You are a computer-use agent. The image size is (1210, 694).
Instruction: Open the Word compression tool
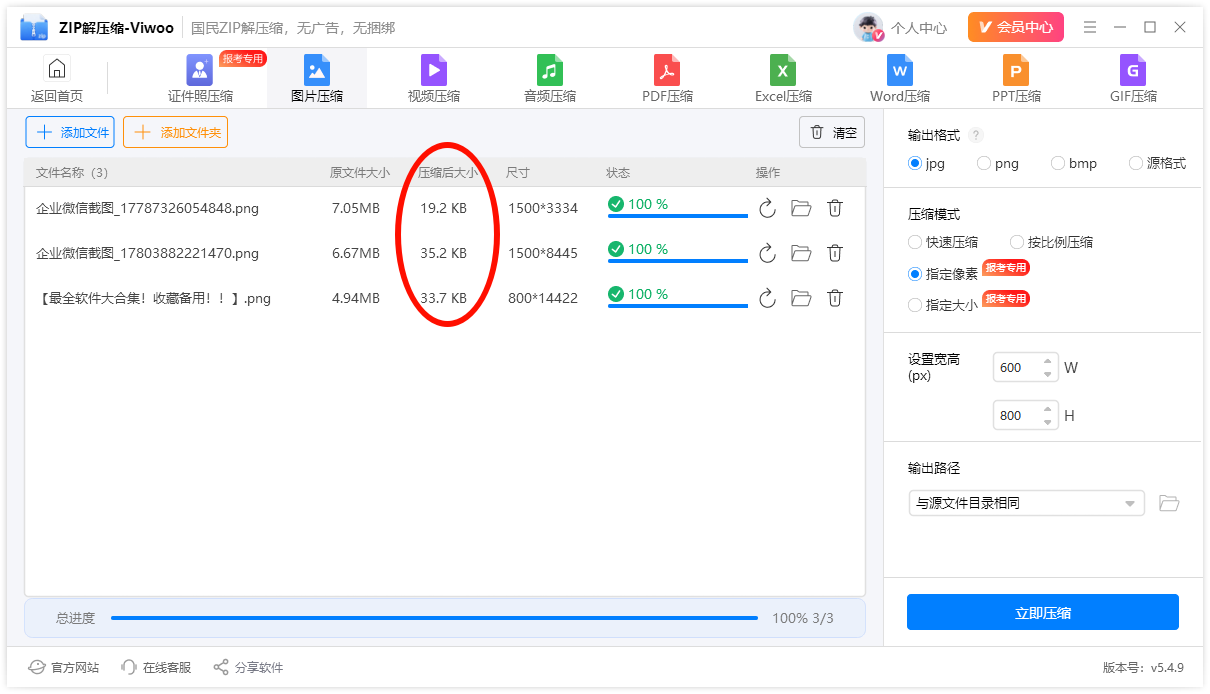coord(900,79)
